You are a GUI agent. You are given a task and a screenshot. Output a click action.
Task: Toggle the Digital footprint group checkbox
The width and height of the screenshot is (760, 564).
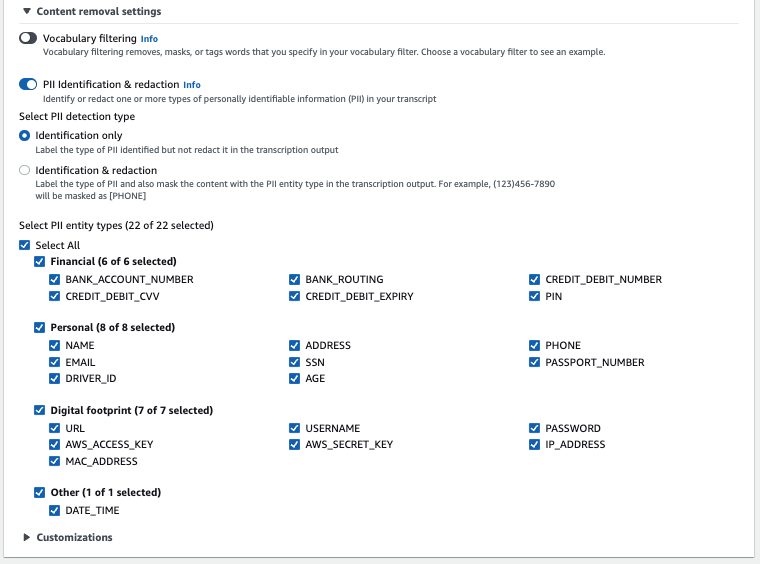click(40, 410)
